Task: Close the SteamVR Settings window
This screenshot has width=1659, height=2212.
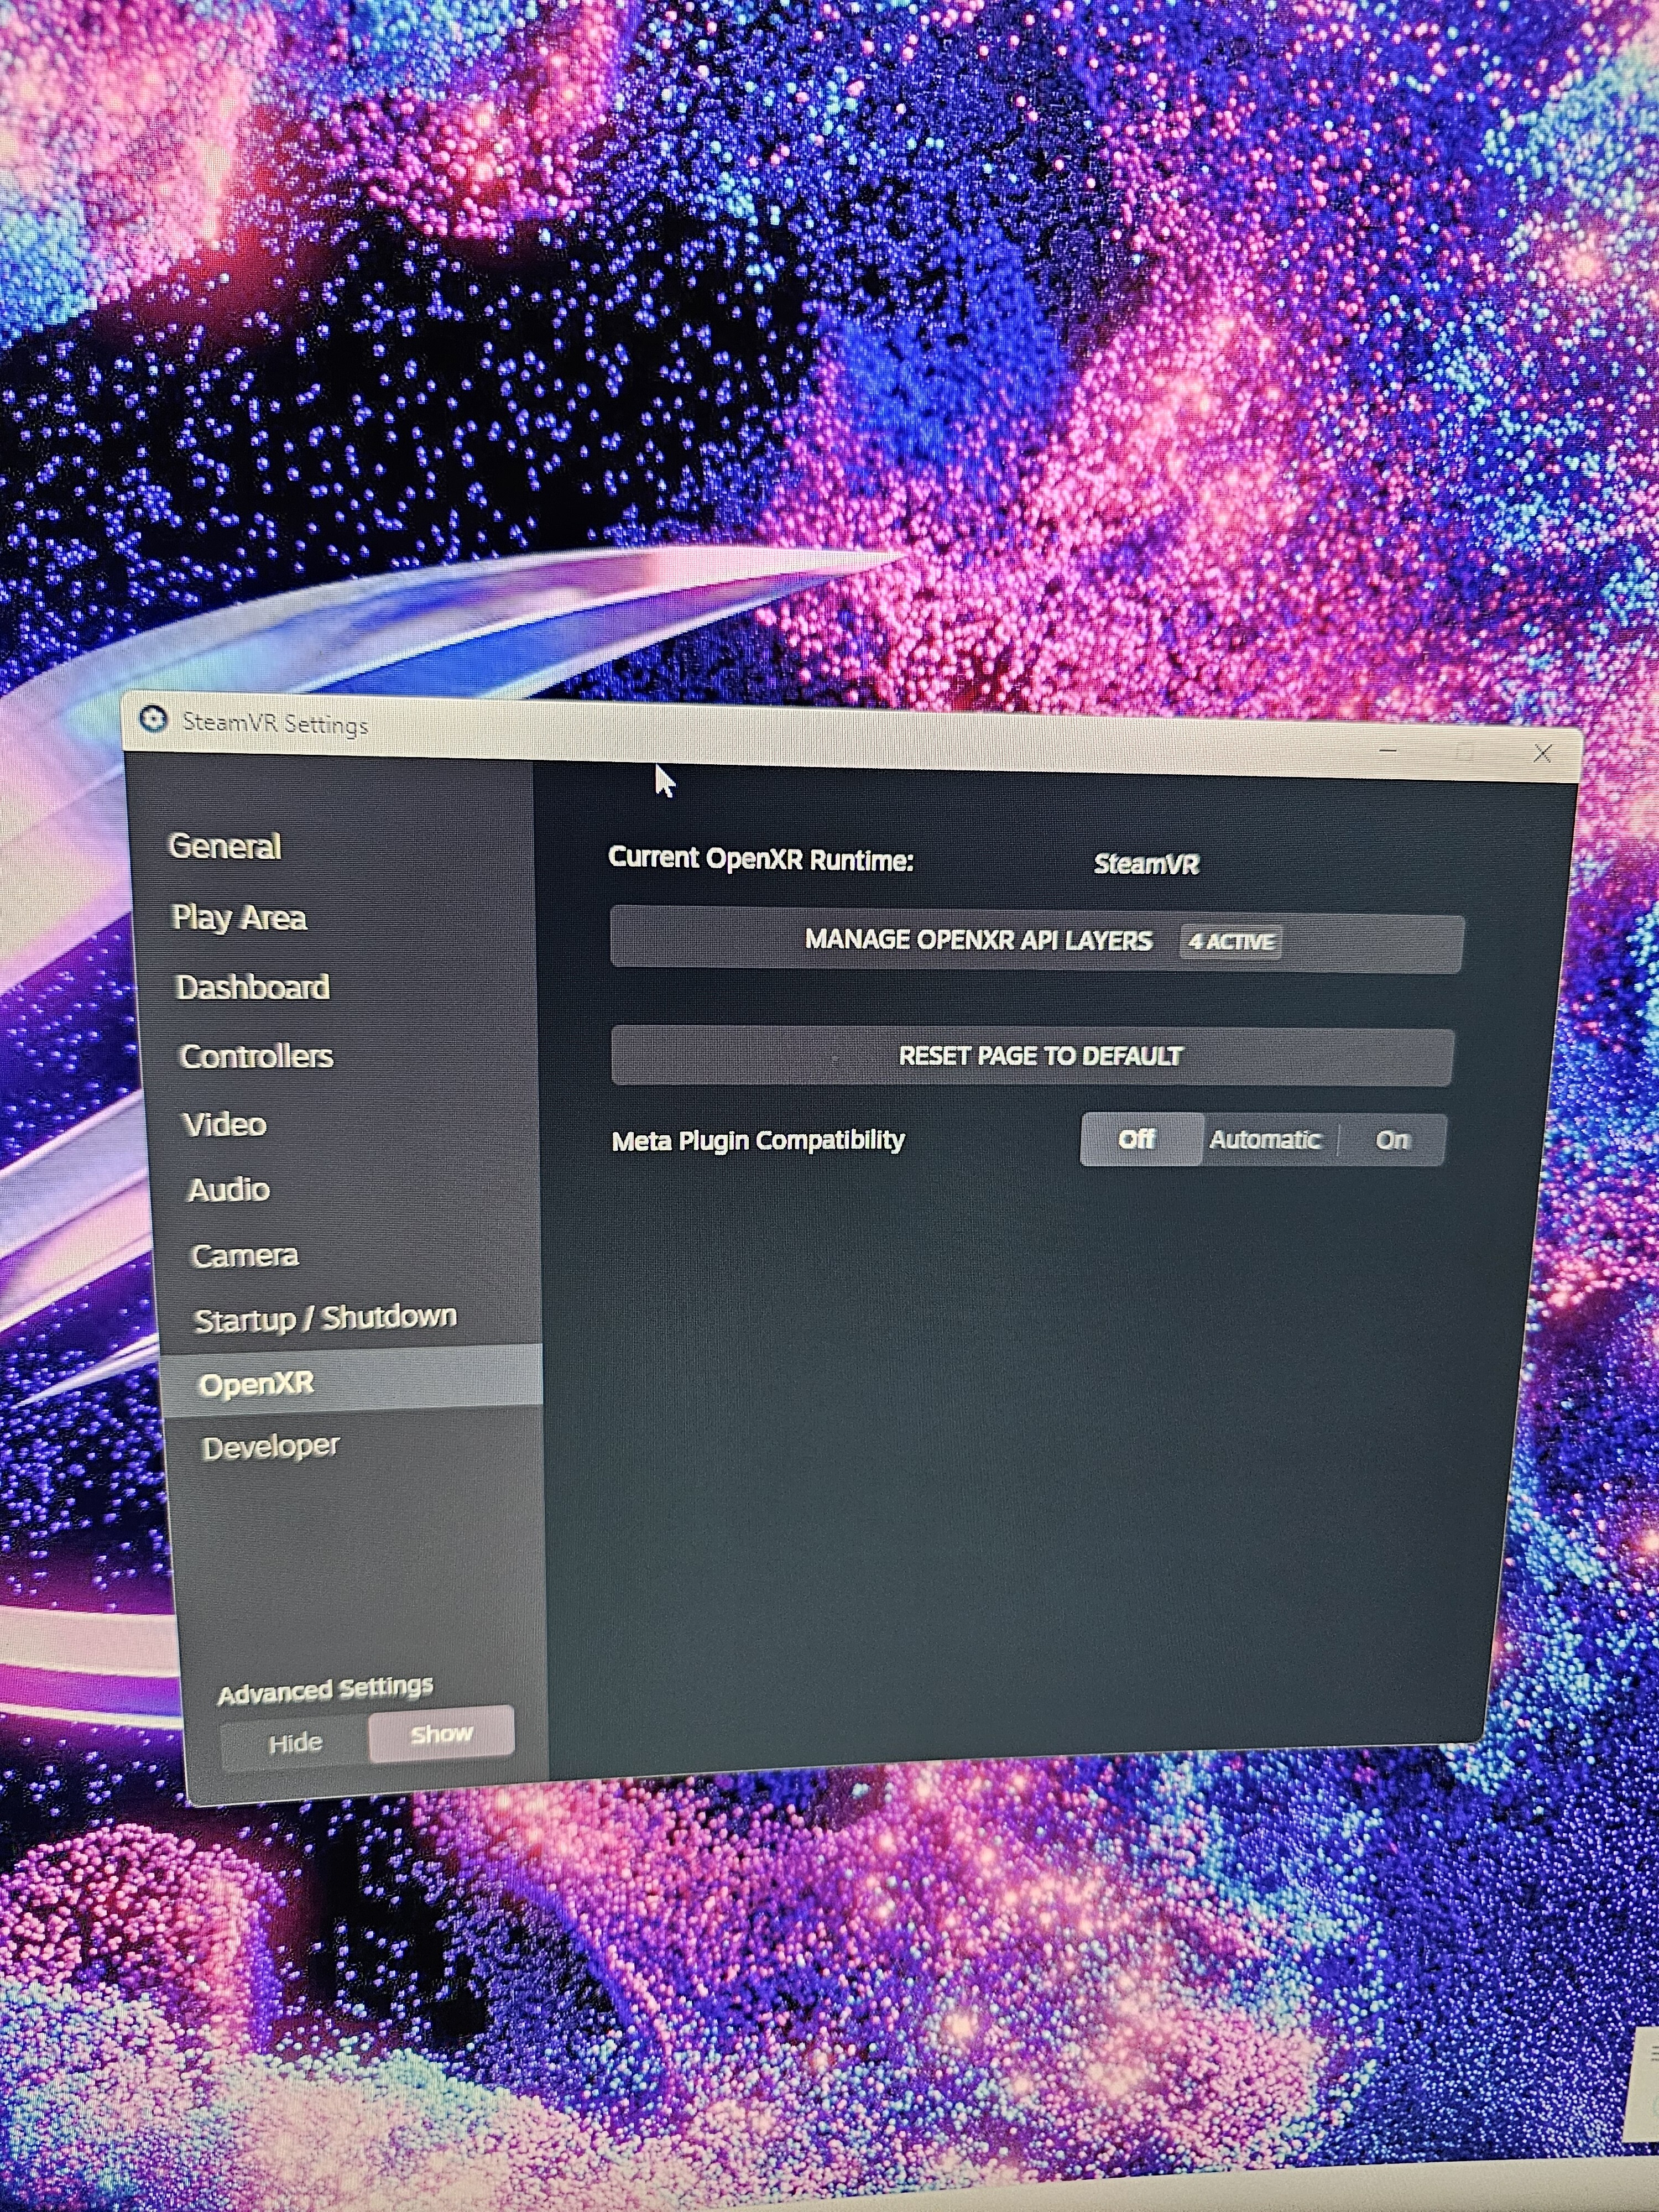Action: coord(1542,753)
